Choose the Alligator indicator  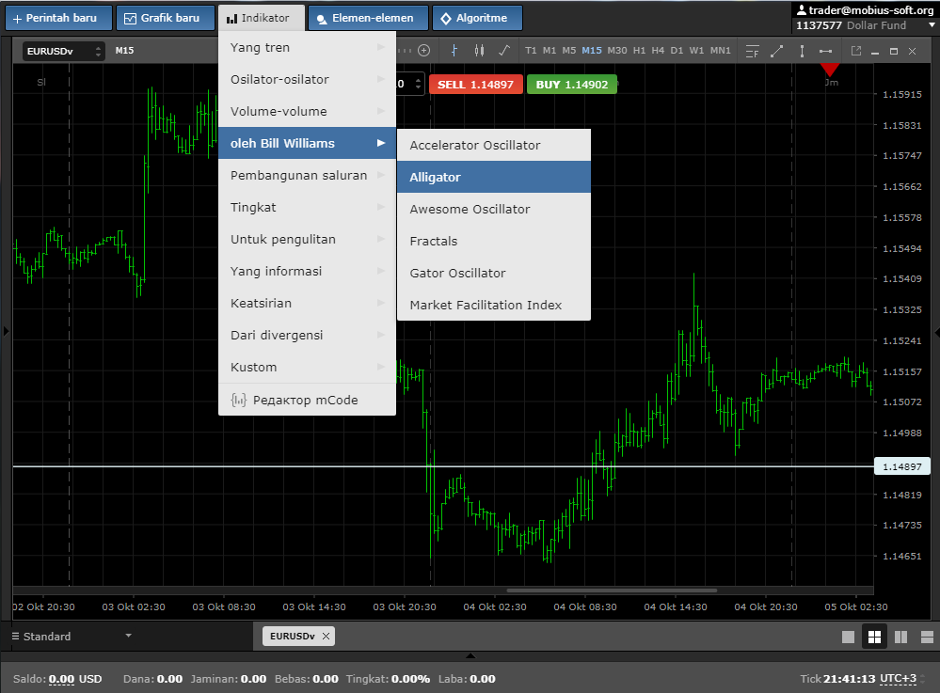point(494,177)
